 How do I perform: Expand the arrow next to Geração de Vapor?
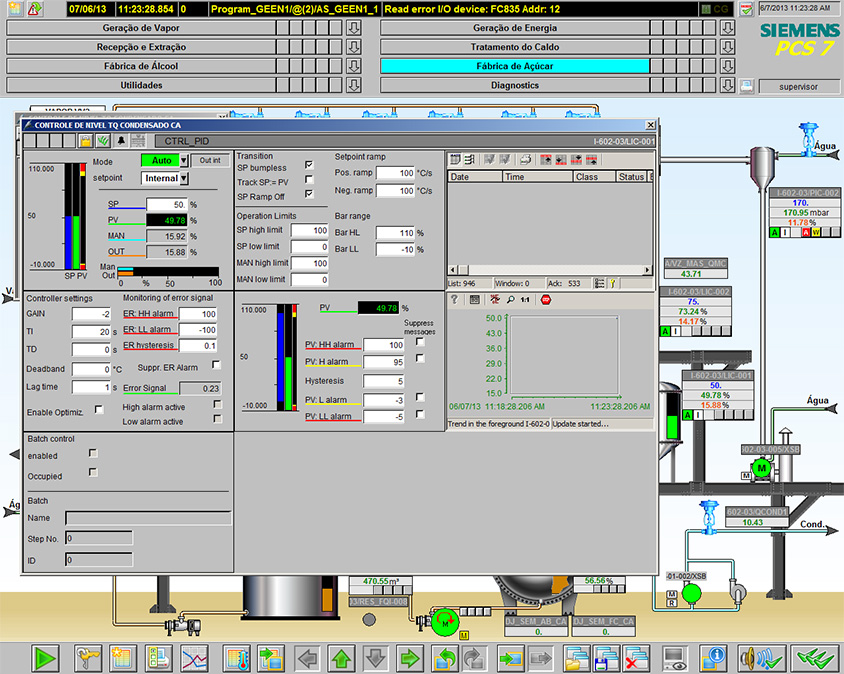point(353,29)
